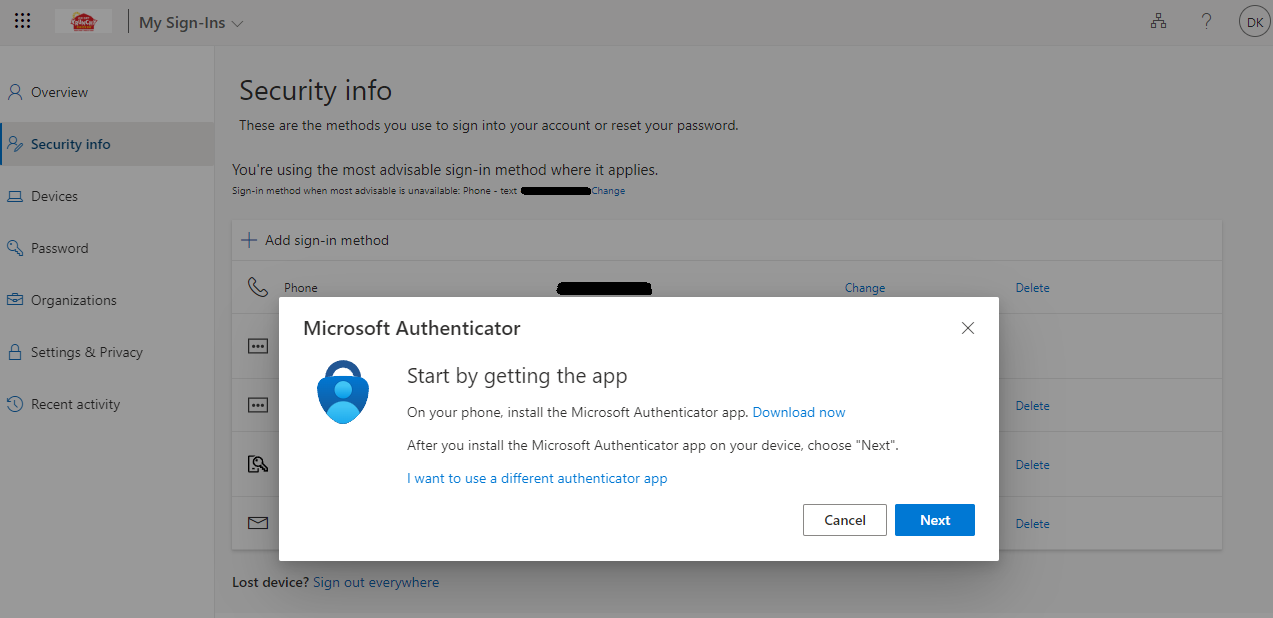This screenshot has width=1273, height=618.
Task: Click the Download now link
Action: point(798,412)
